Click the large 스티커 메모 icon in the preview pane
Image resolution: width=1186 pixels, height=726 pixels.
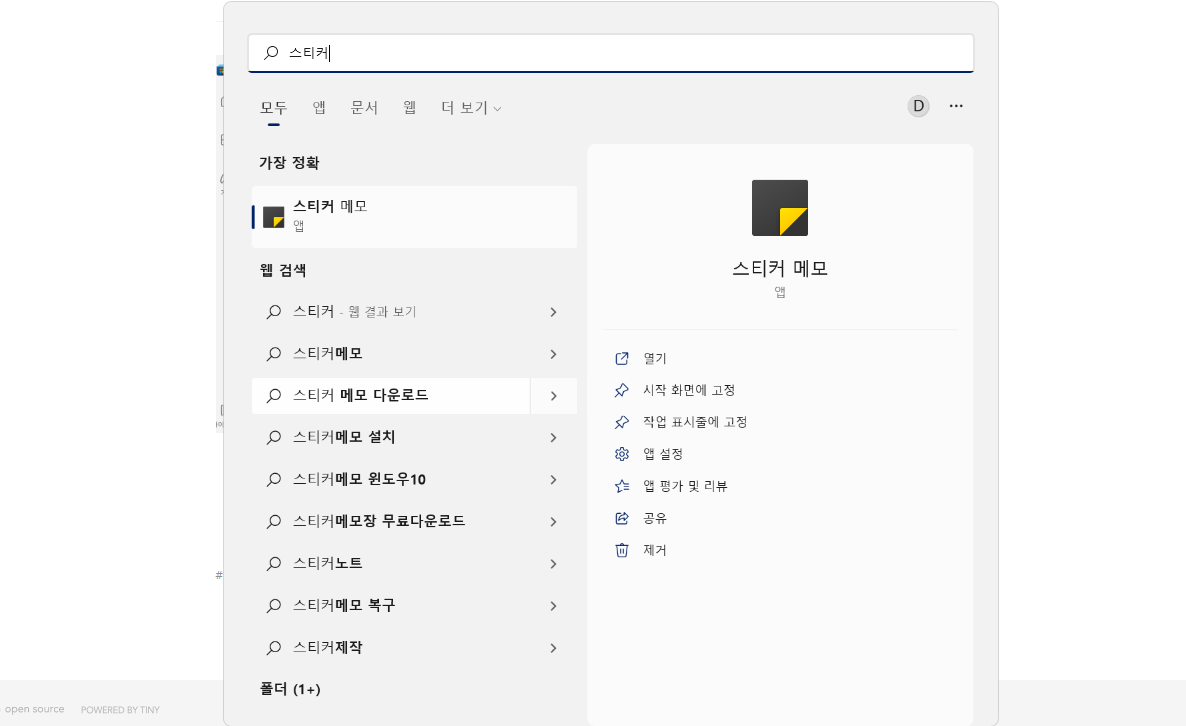(x=780, y=208)
